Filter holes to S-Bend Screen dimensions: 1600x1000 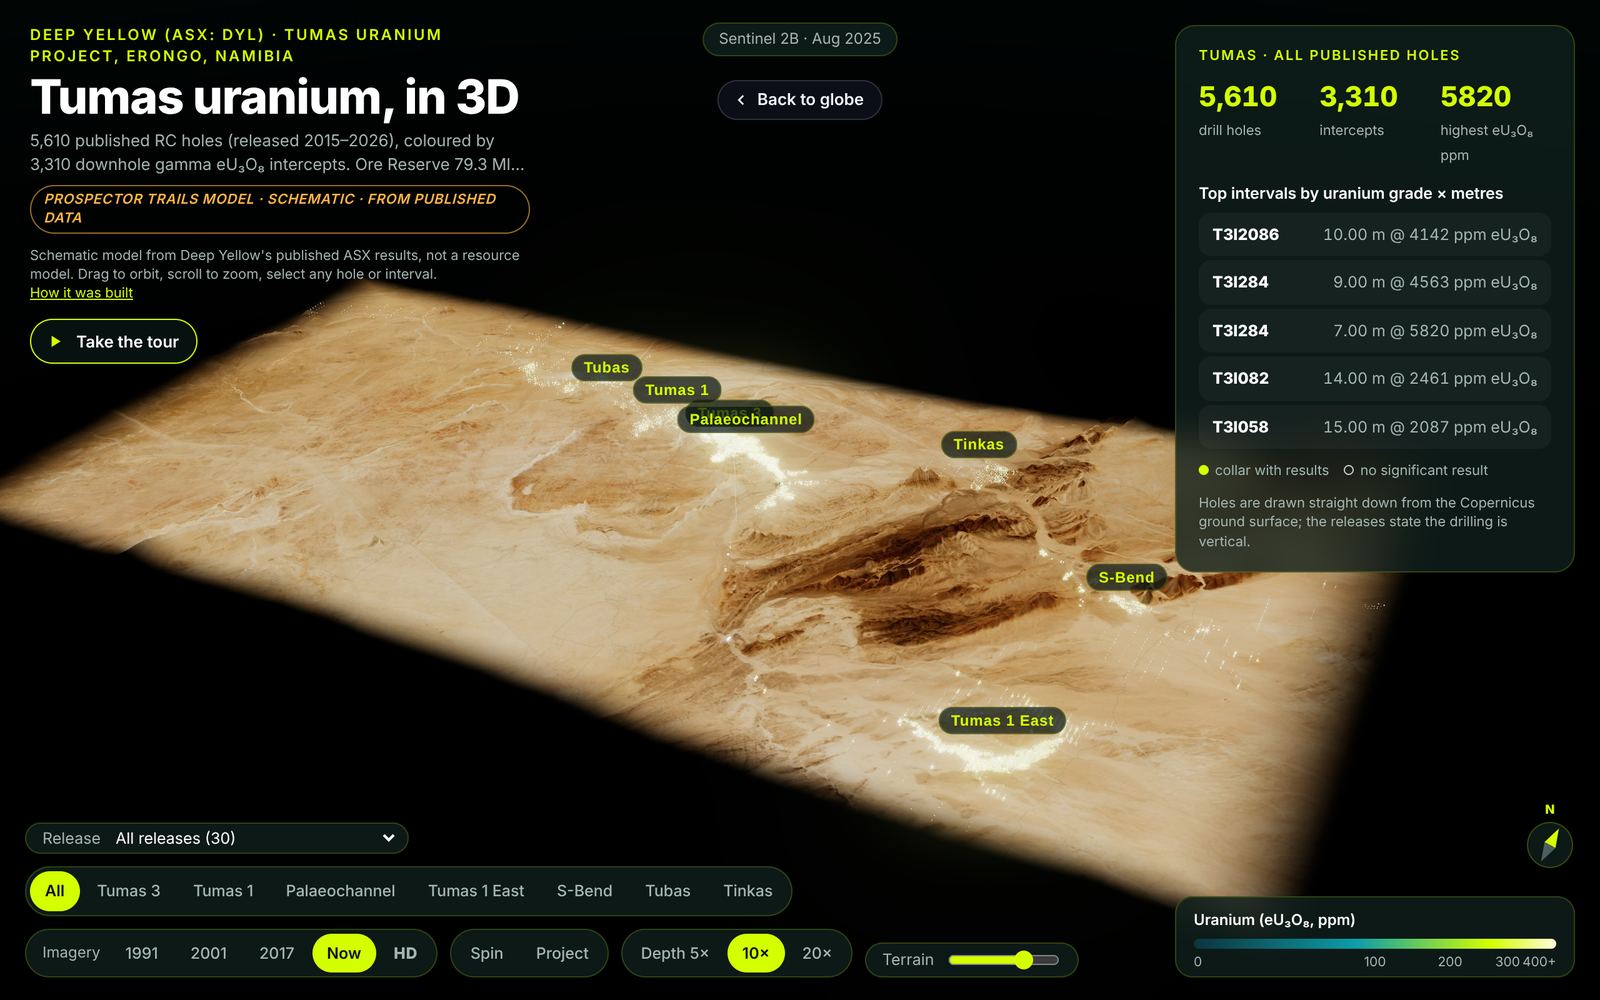(x=584, y=891)
